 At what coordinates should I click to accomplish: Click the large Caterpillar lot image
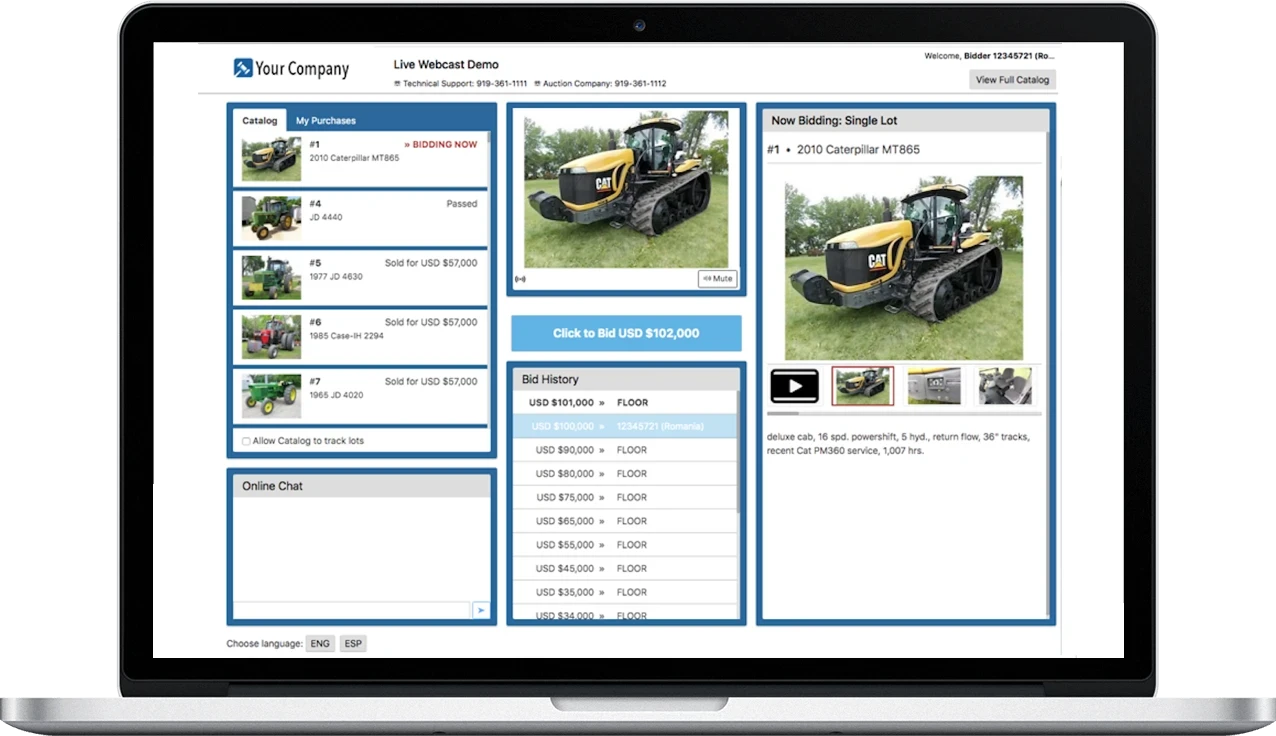[x=904, y=268]
